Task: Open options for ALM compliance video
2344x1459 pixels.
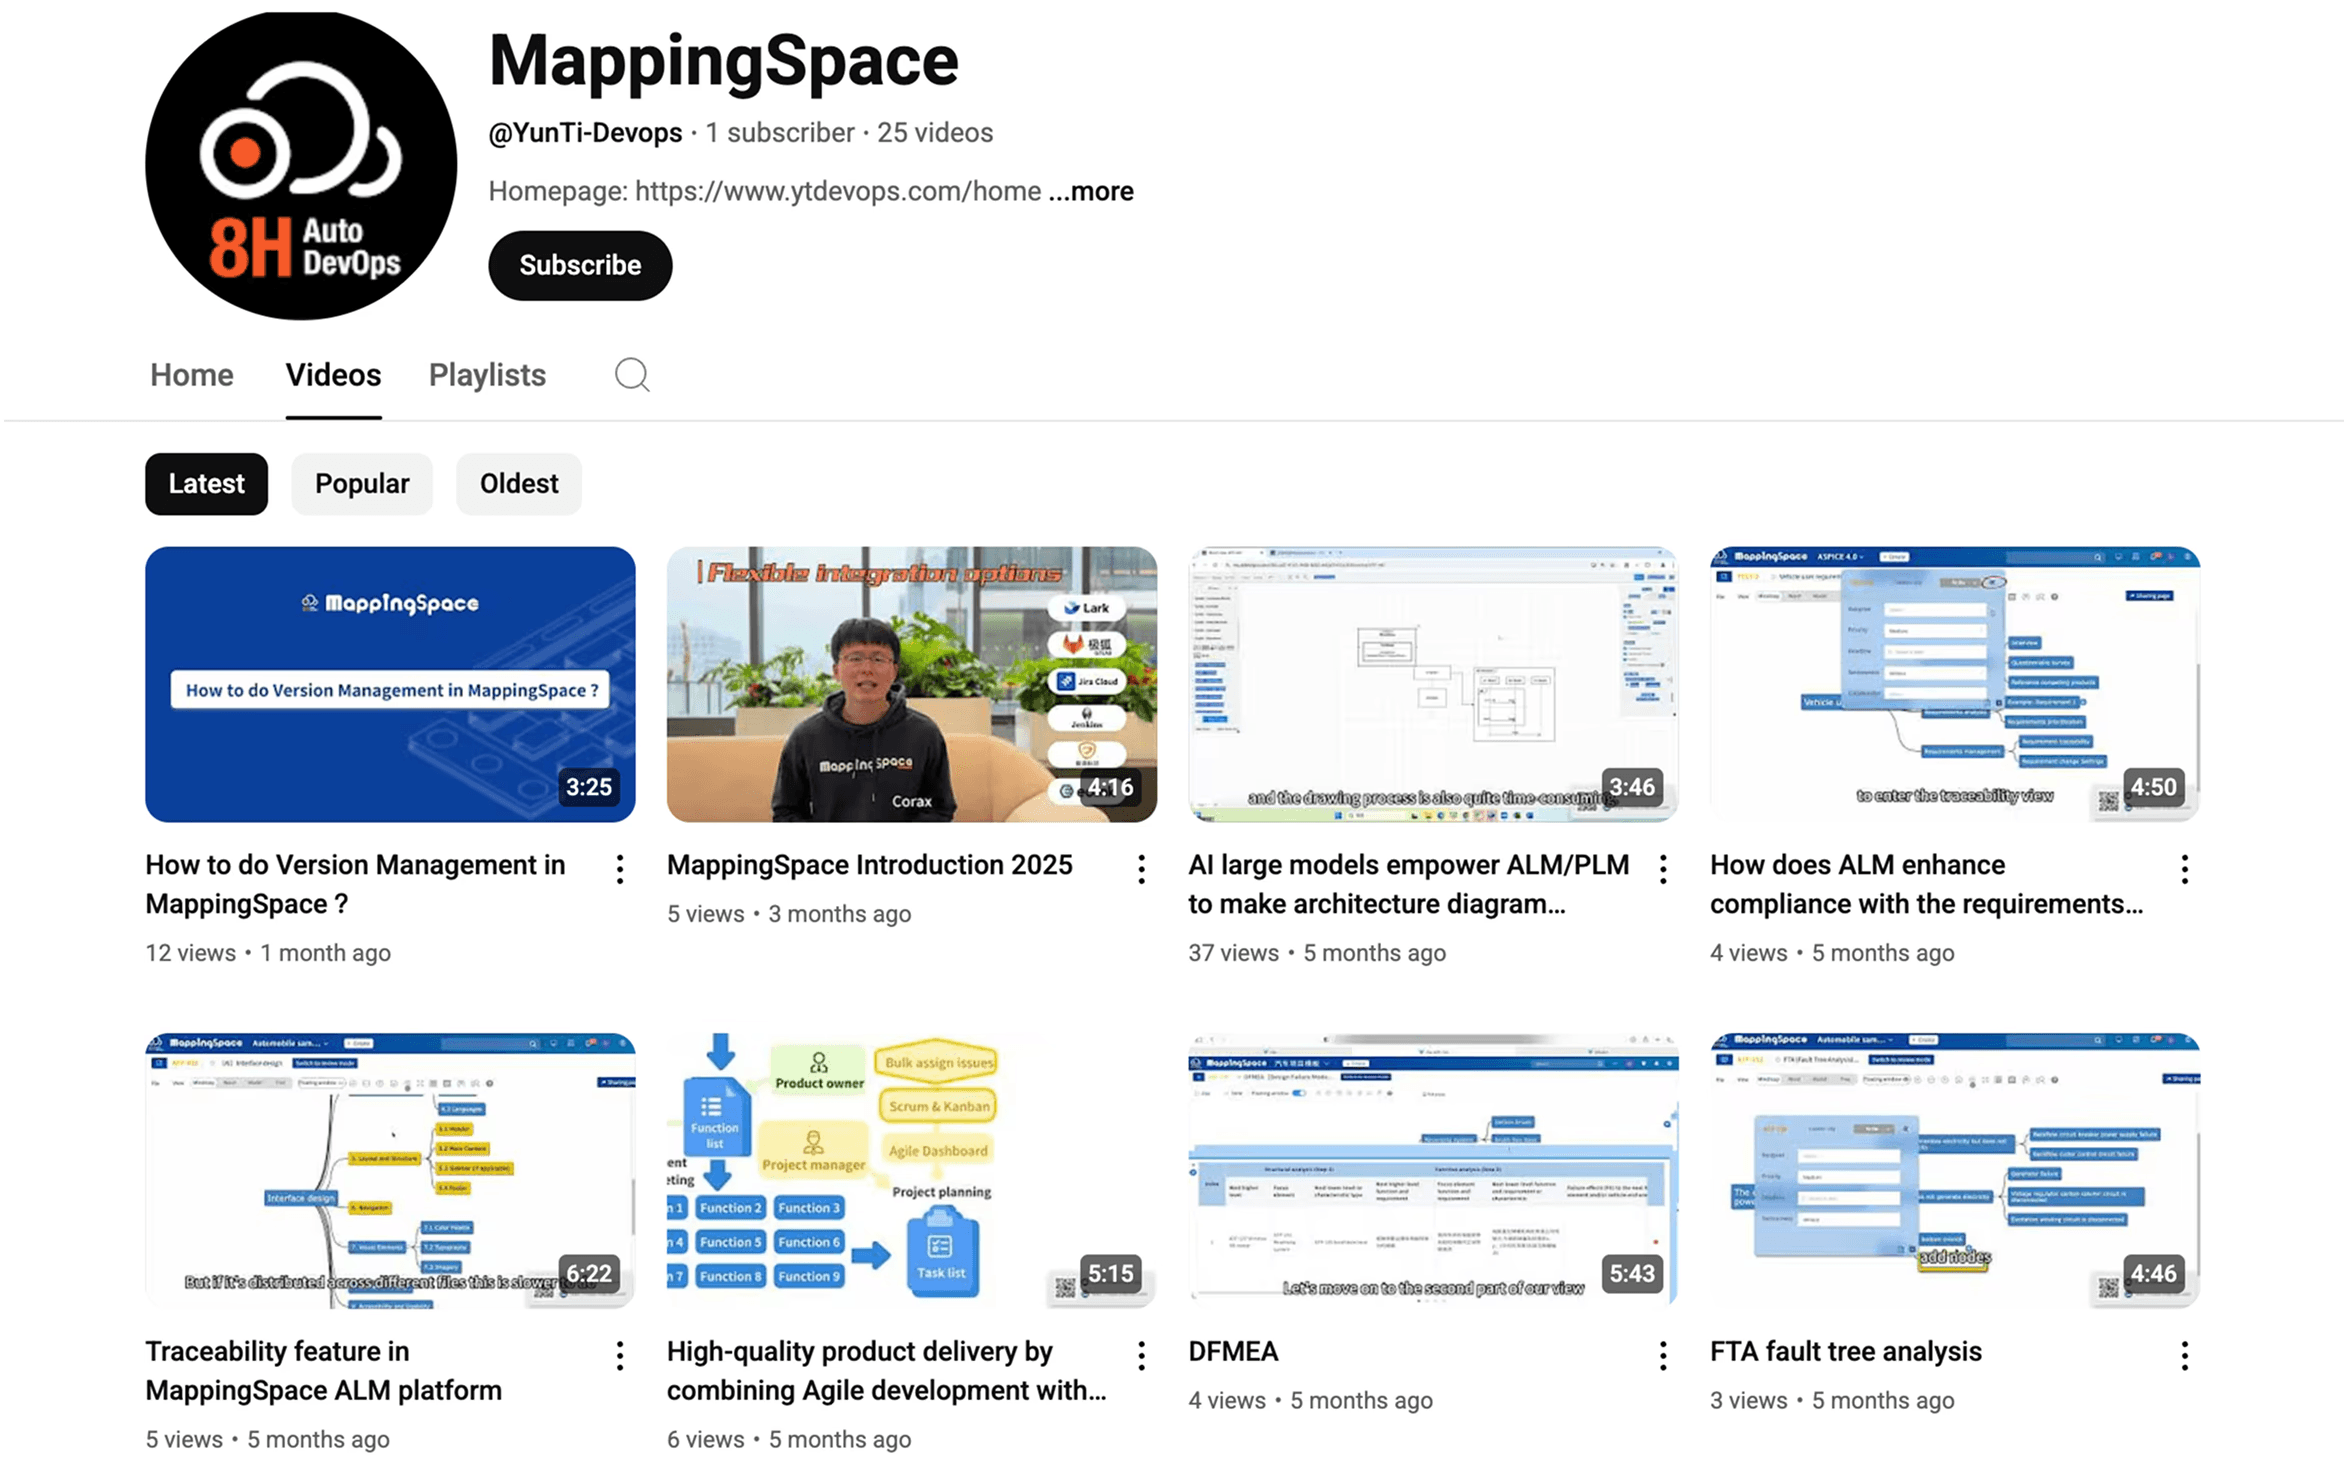Action: [x=2184, y=869]
